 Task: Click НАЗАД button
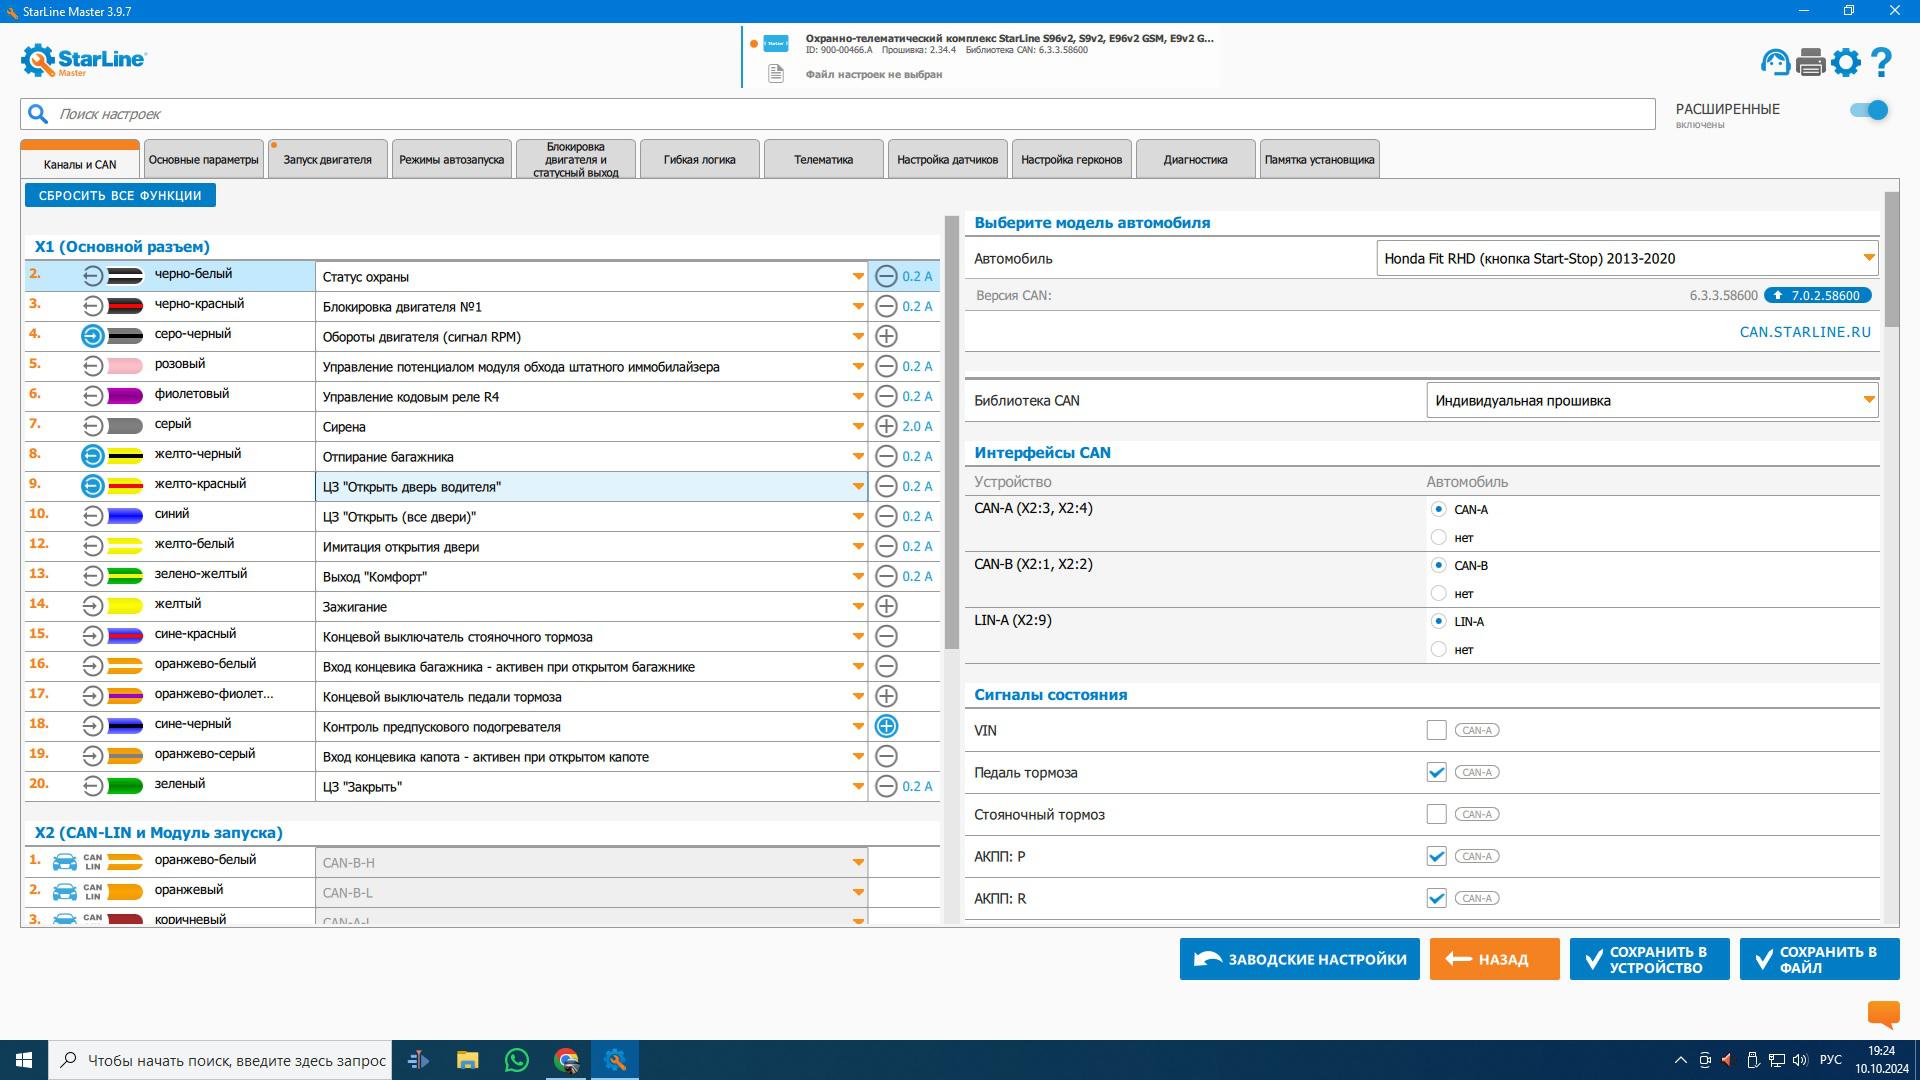(x=1494, y=959)
